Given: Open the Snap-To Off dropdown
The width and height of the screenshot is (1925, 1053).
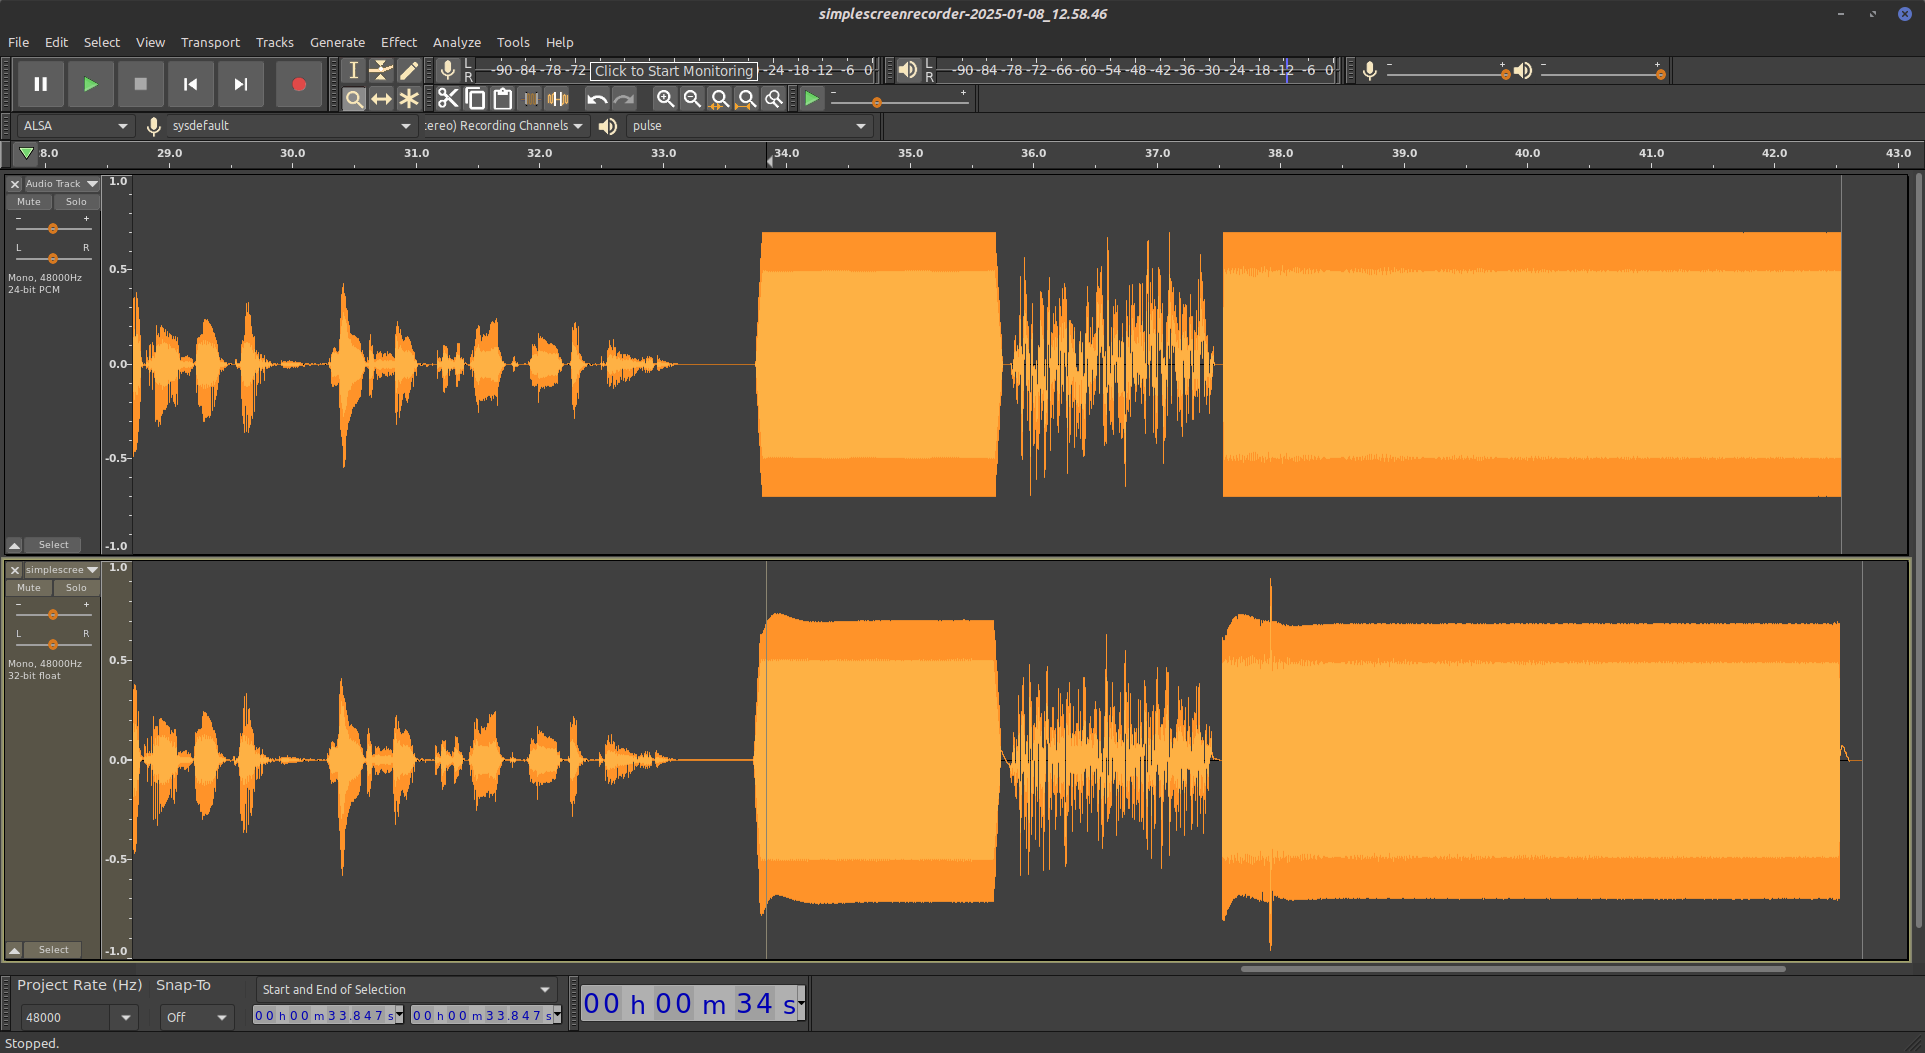Looking at the screenshot, I should tap(197, 1017).
